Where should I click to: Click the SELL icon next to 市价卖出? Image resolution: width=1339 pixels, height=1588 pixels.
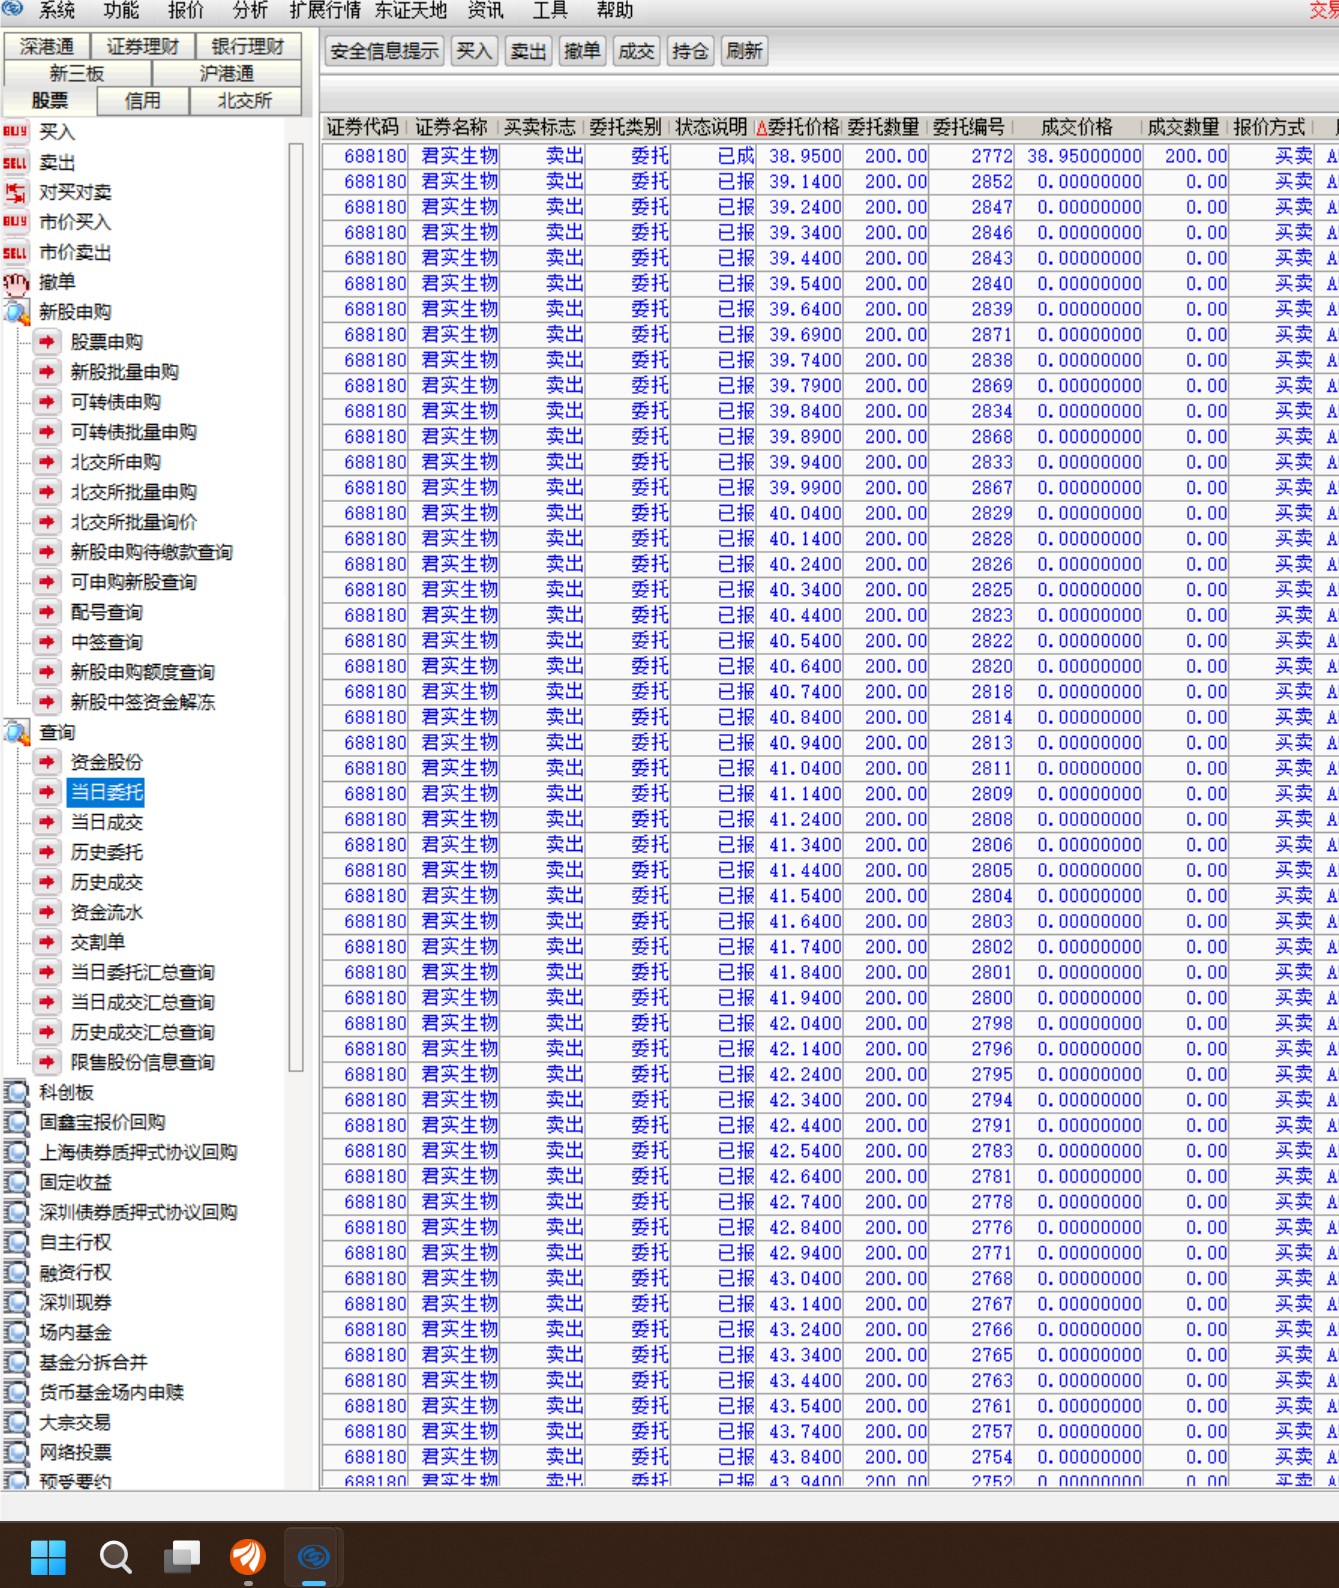click(x=15, y=252)
